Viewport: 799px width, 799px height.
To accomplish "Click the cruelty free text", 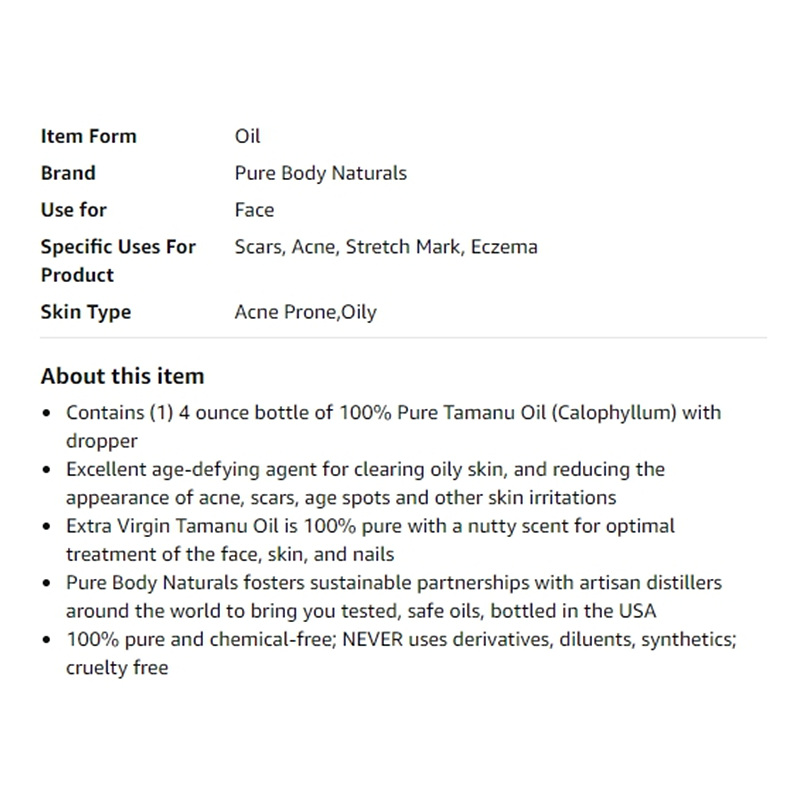I will pyautogui.click(x=117, y=668).
